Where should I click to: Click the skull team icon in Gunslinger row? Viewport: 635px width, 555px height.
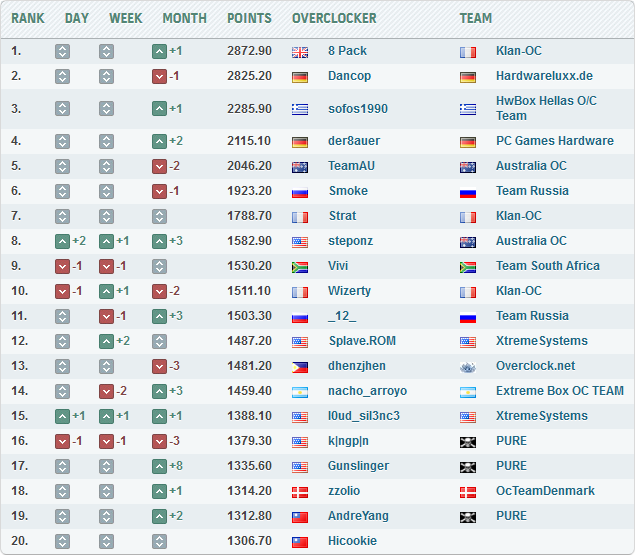point(468,467)
